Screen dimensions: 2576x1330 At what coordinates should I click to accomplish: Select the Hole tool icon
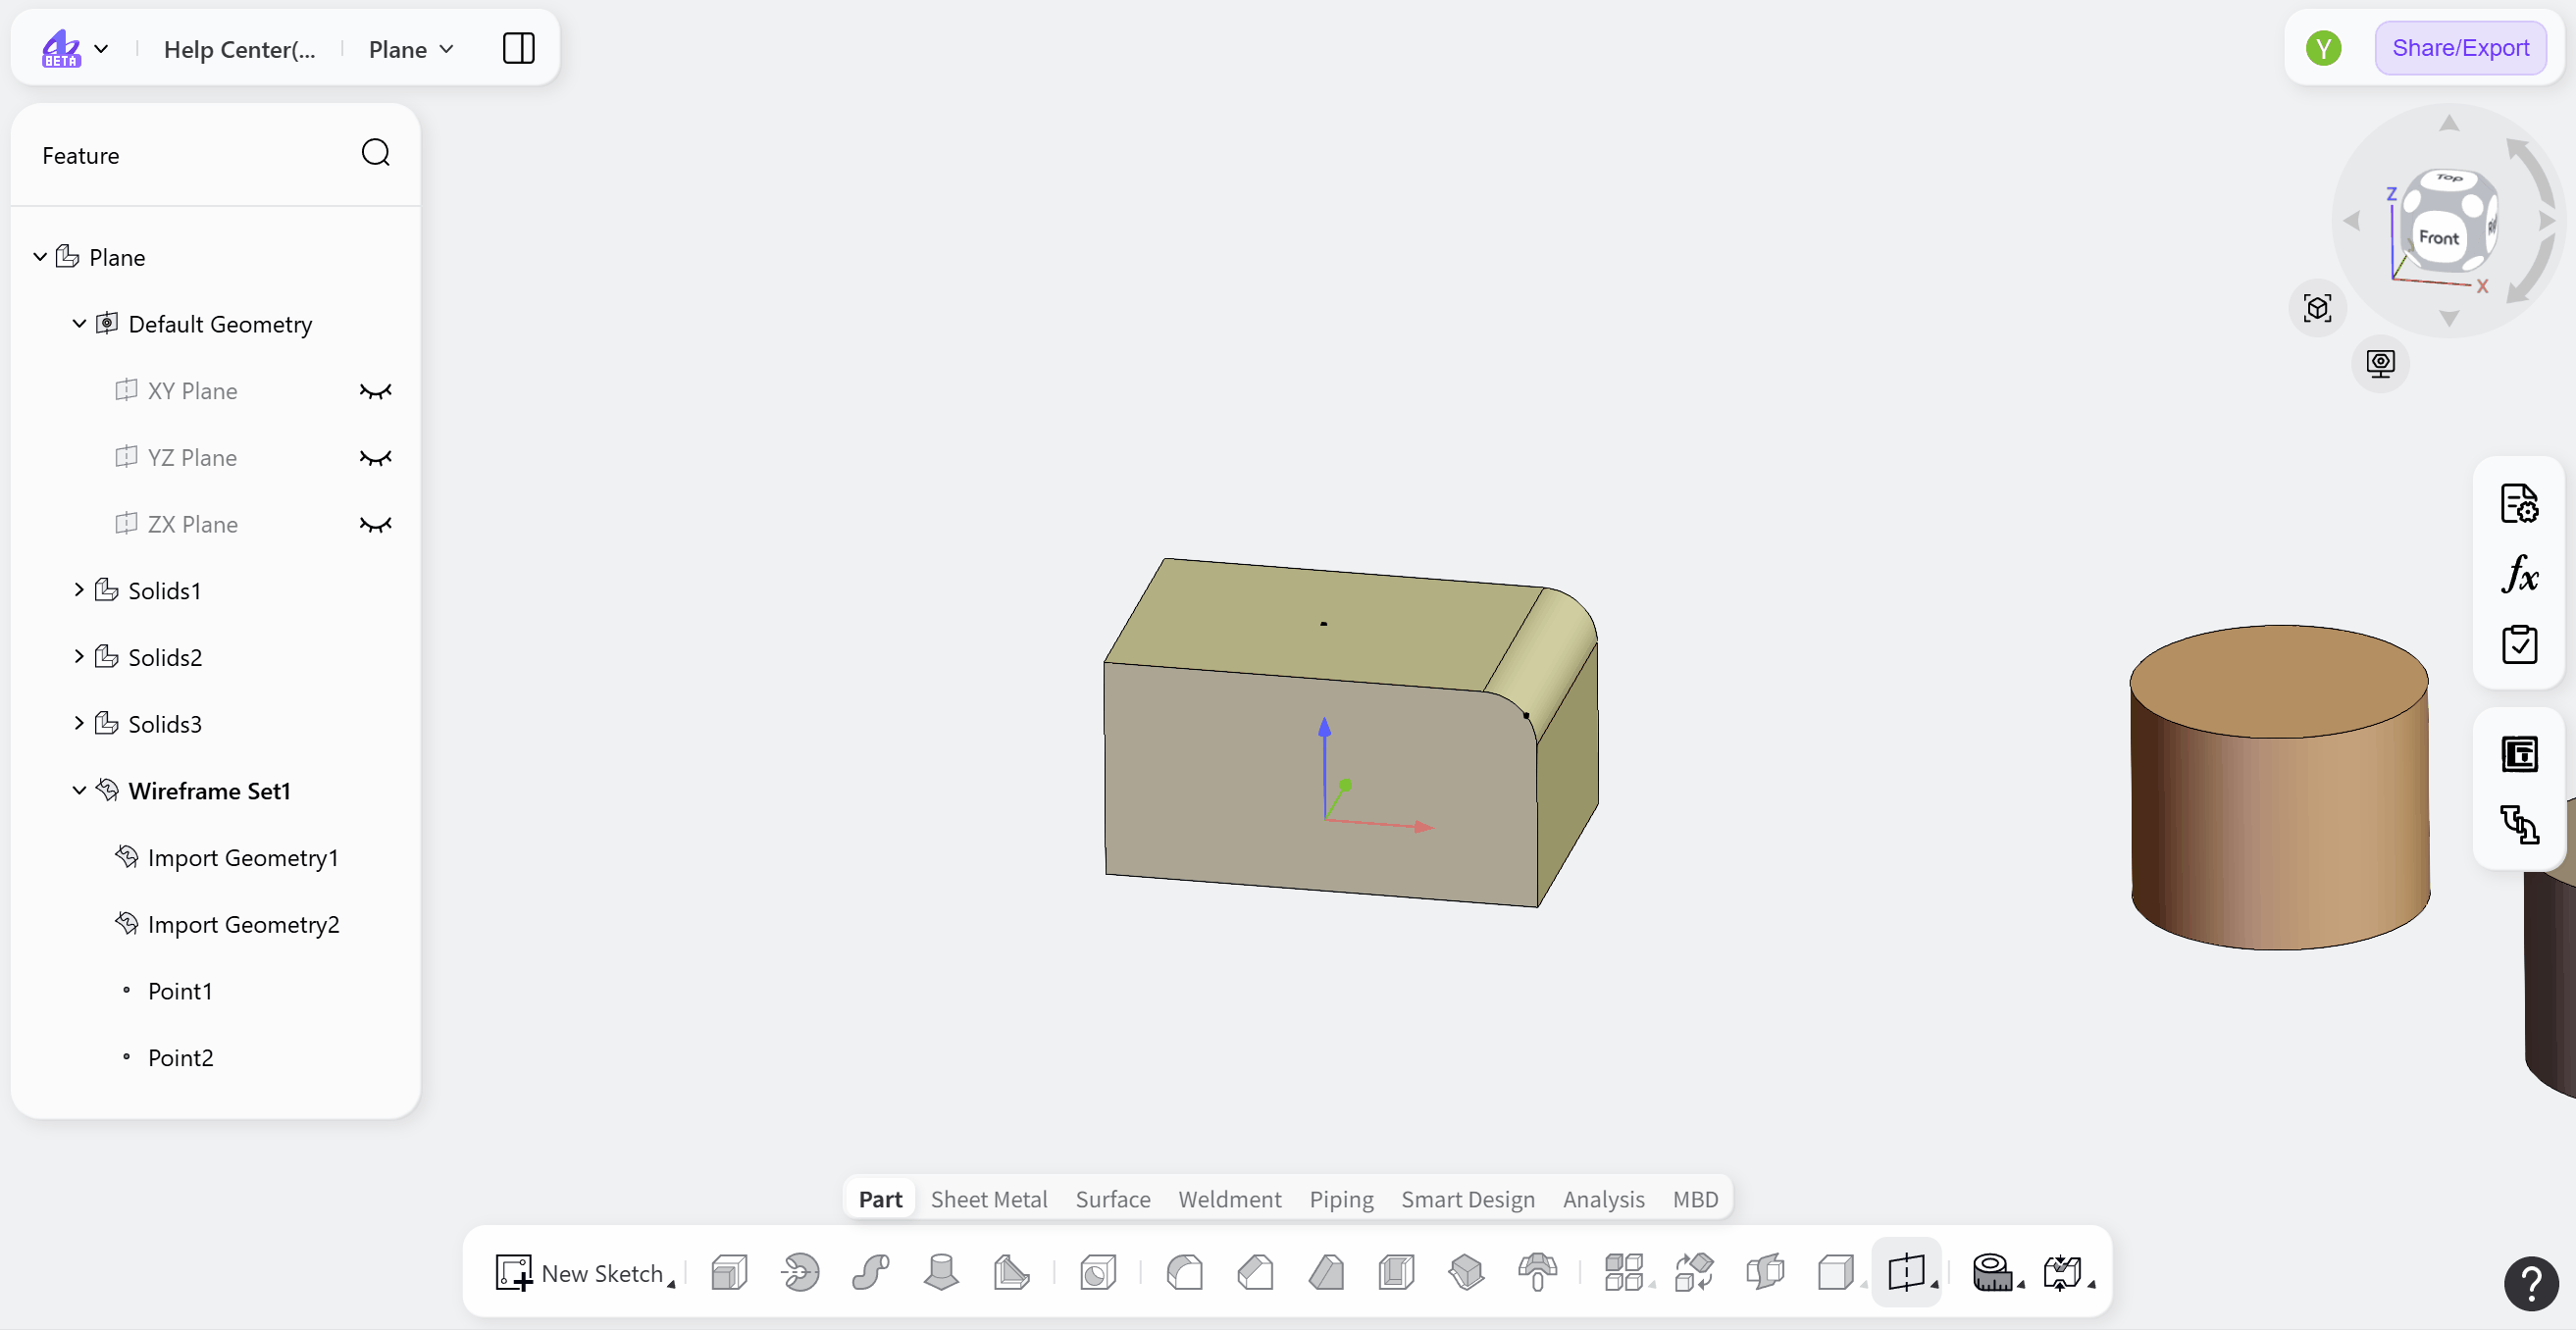[1098, 1273]
